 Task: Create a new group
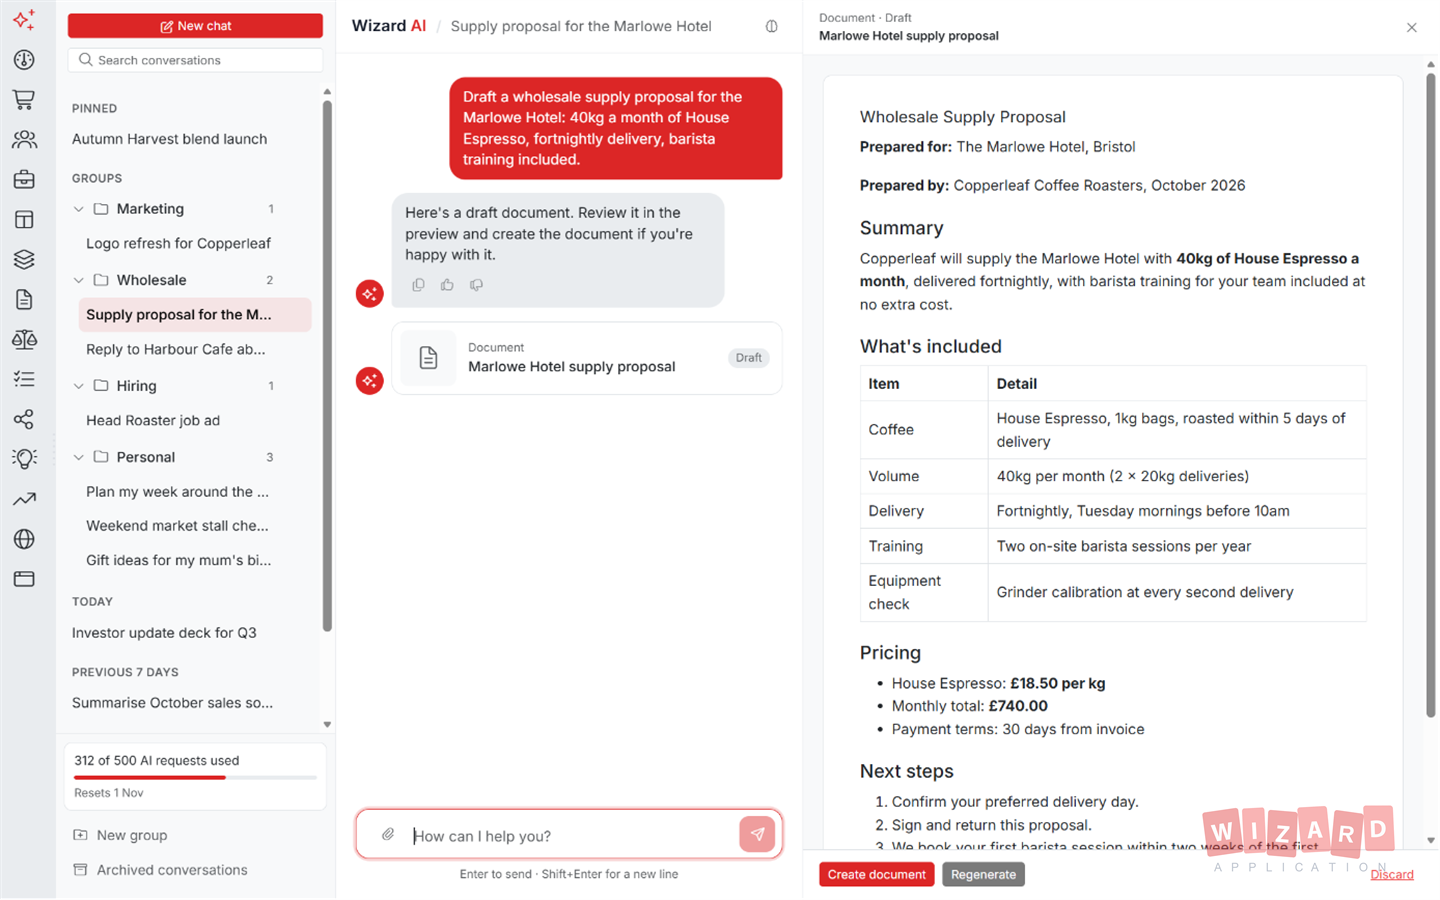click(x=120, y=836)
